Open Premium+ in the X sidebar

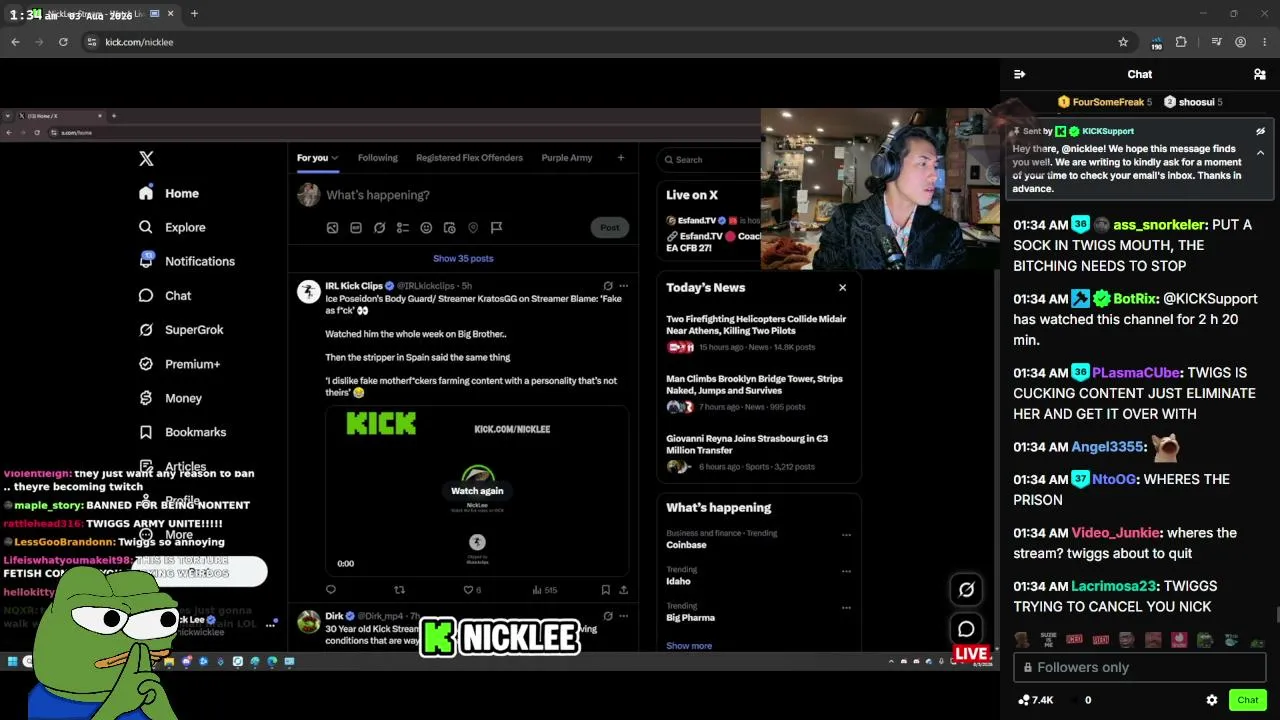[x=179, y=364]
